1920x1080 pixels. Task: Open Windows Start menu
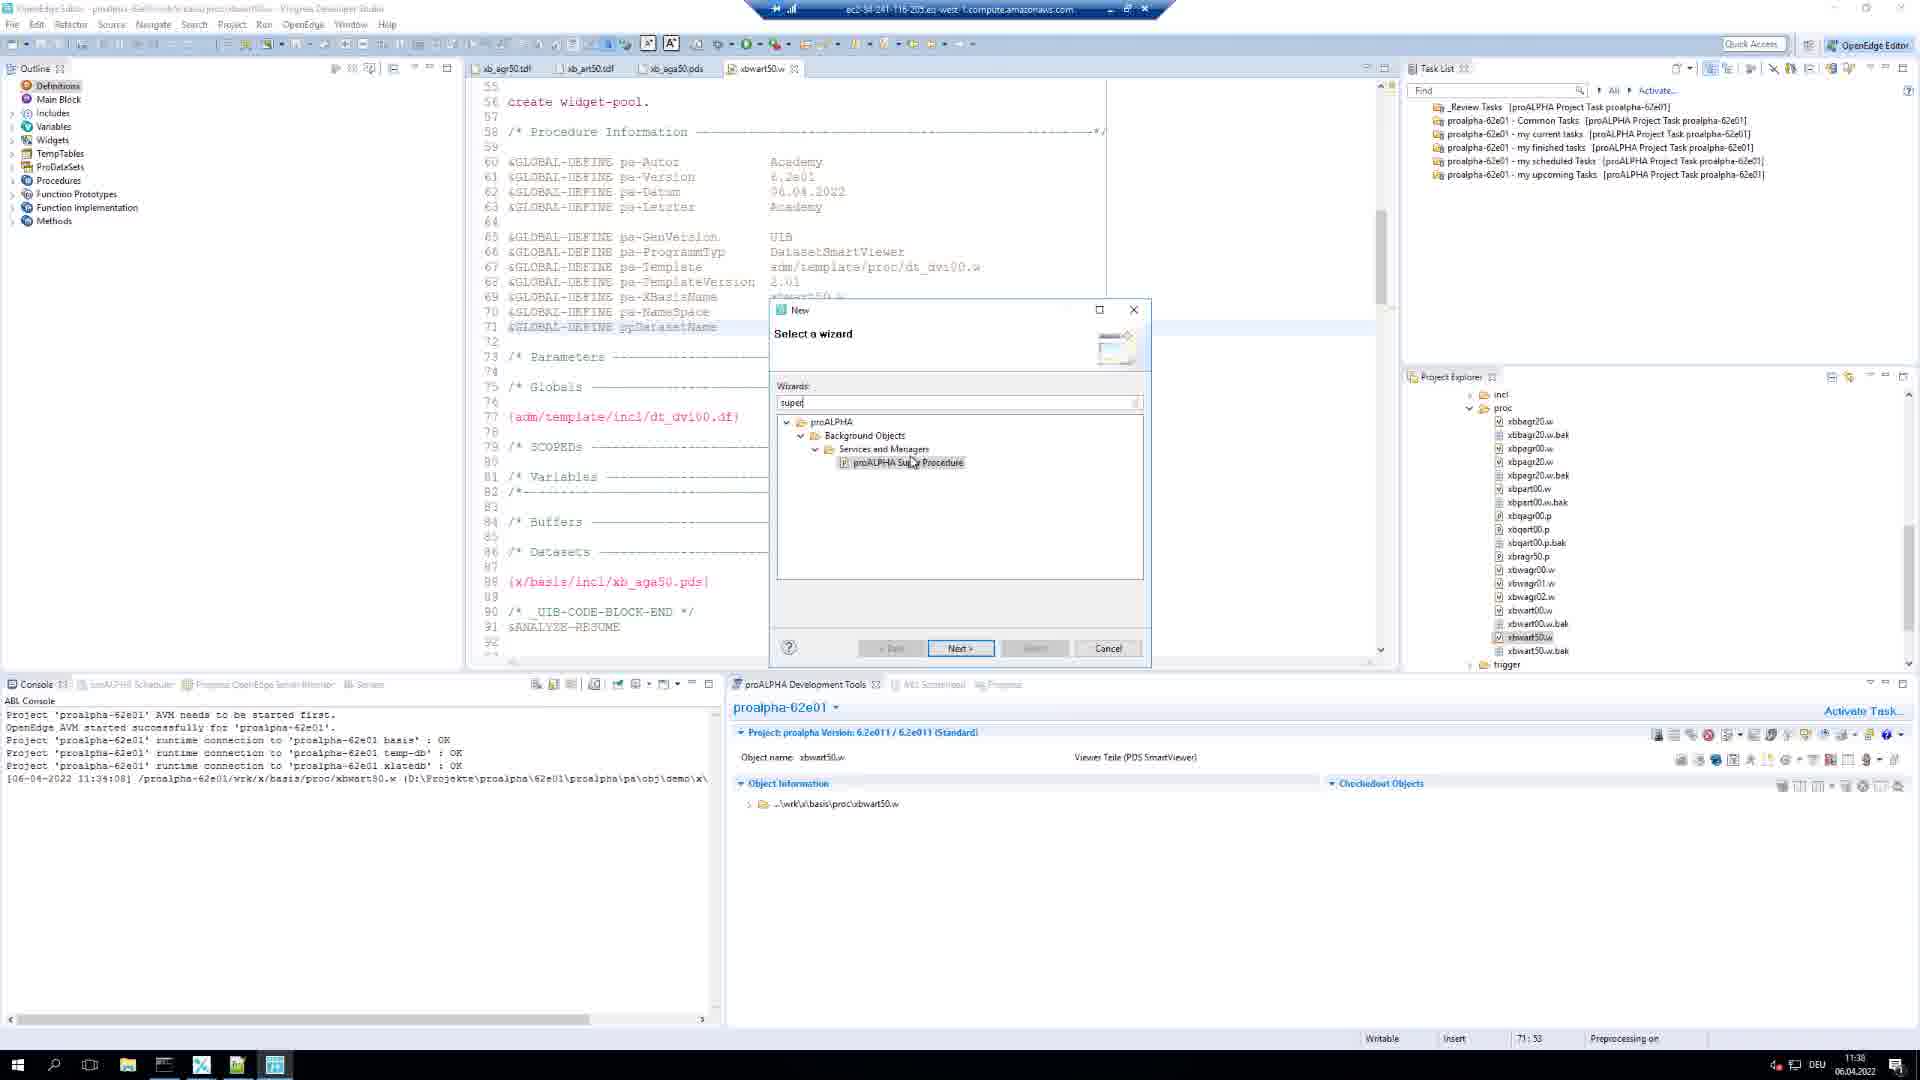tap(17, 1065)
